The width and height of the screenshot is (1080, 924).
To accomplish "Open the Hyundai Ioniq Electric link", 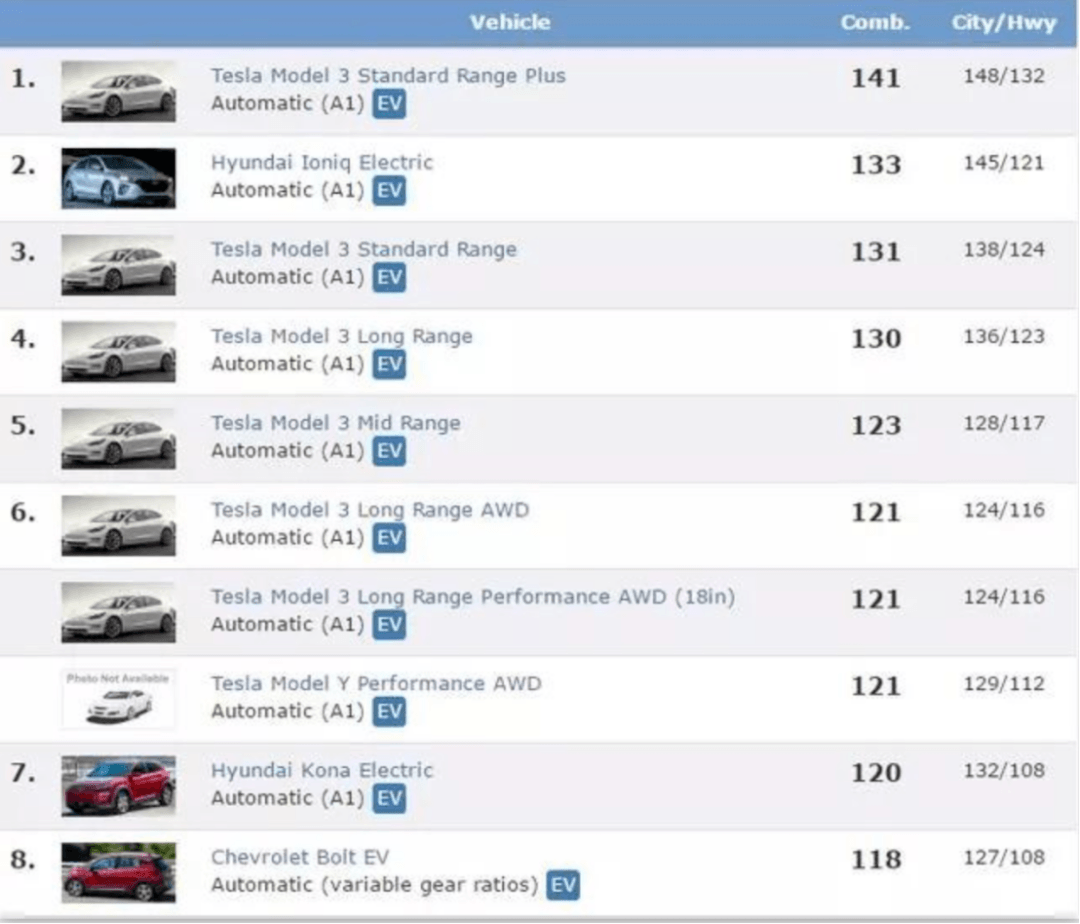I will click(322, 163).
